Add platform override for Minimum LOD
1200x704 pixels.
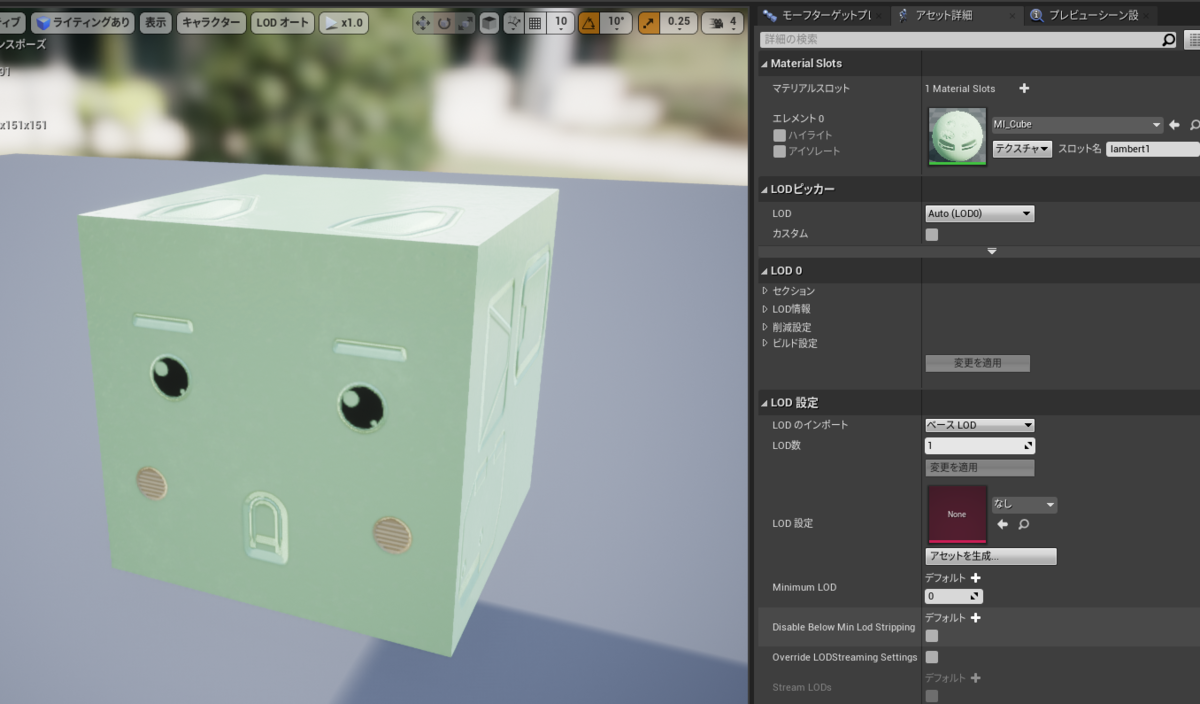(x=975, y=578)
